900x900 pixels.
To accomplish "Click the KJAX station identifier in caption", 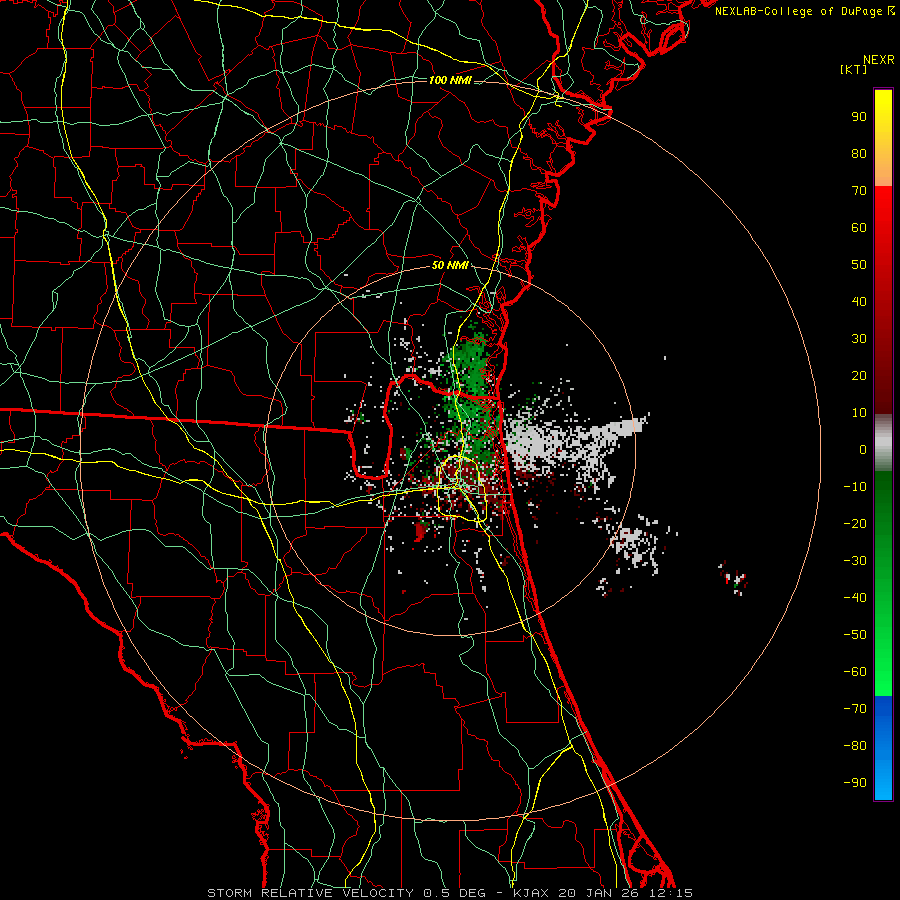I will 532,893.
